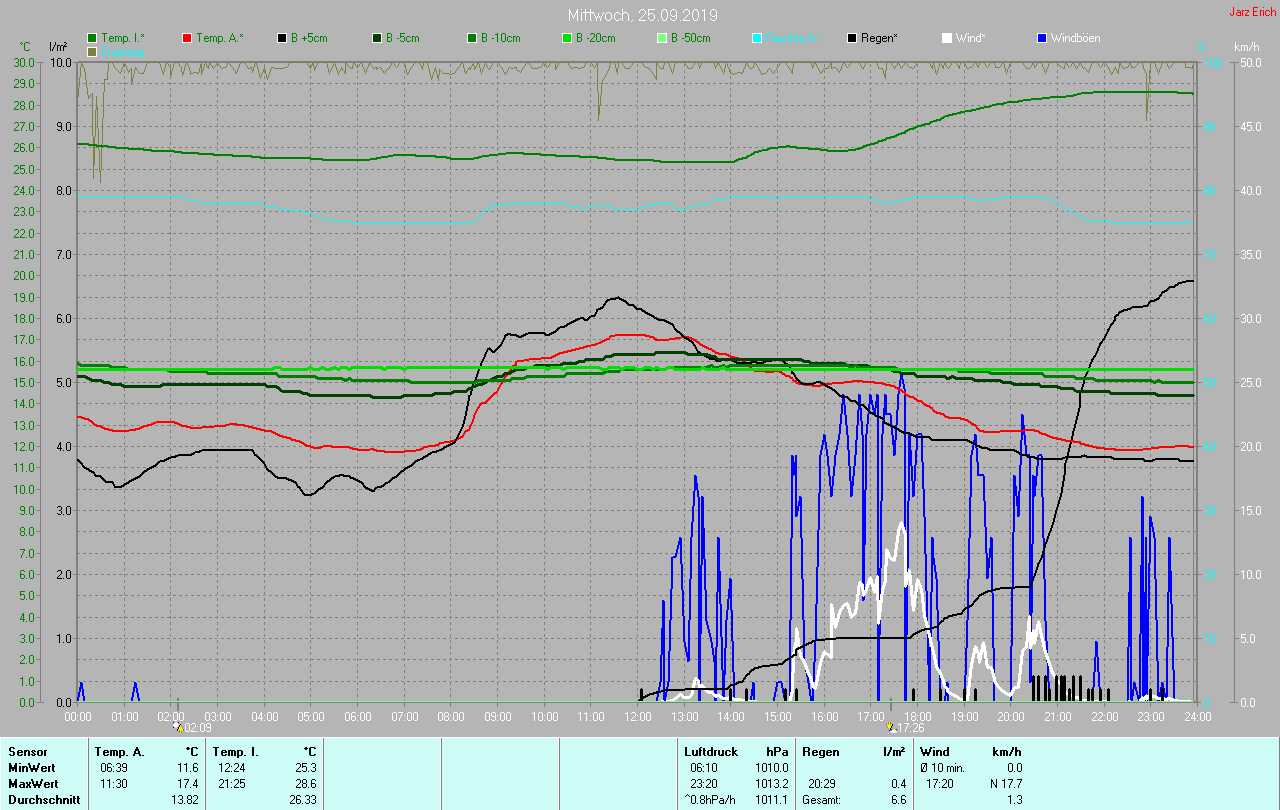
Task: Select the B -5cm legend swatch
Action: click(377, 38)
